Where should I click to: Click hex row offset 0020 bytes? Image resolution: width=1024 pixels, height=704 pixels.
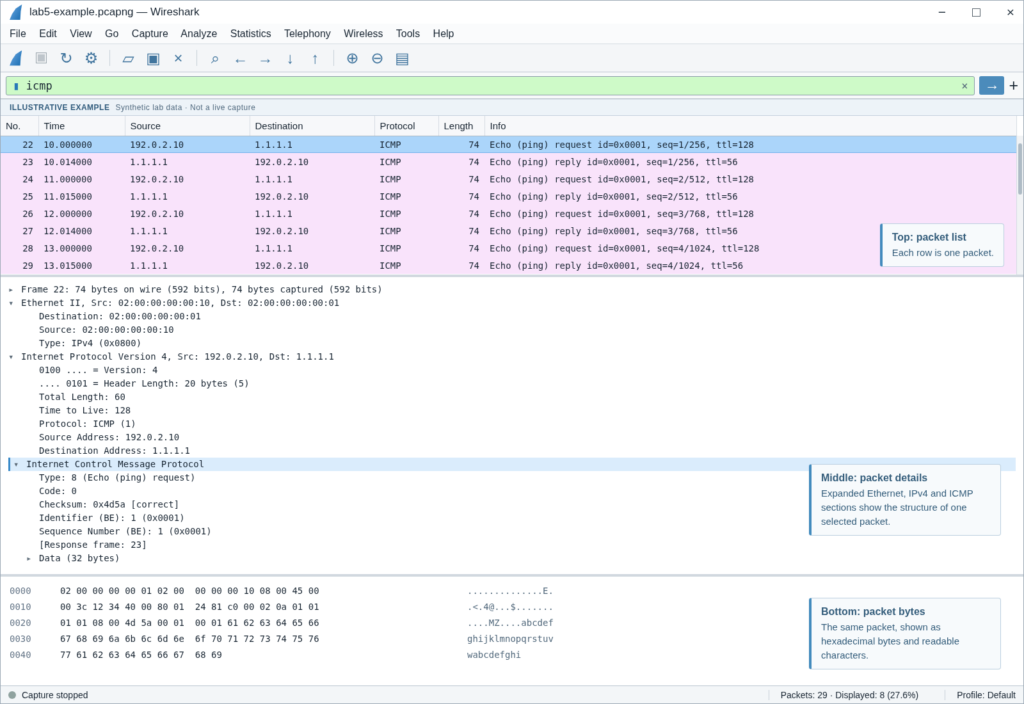[189, 623]
